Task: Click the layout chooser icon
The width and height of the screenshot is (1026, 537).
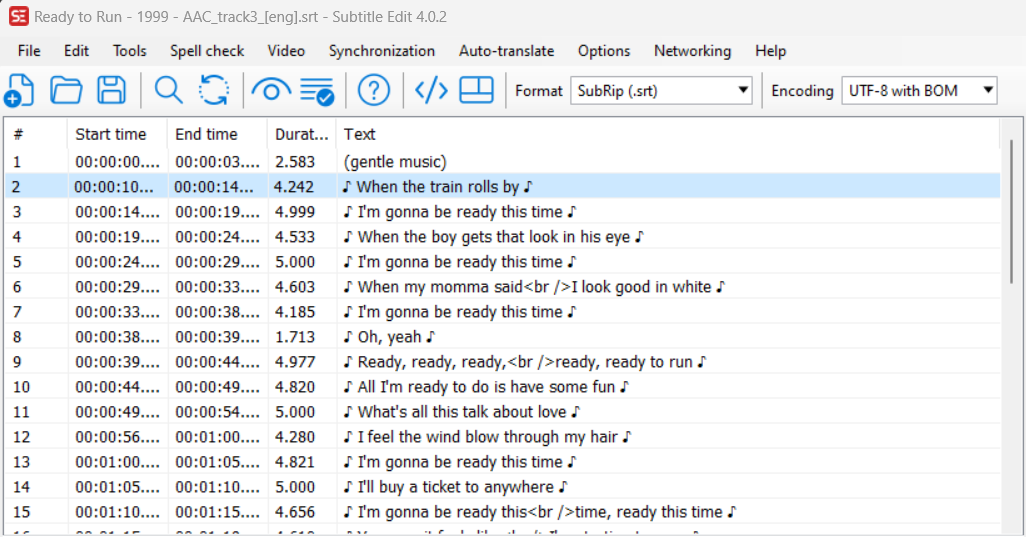Action: tap(477, 91)
